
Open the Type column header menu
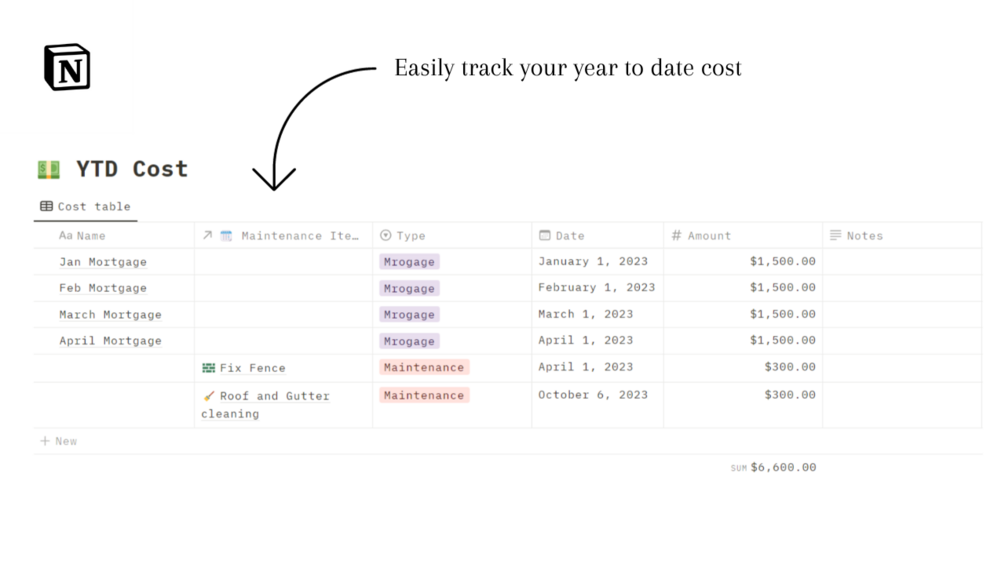point(452,235)
